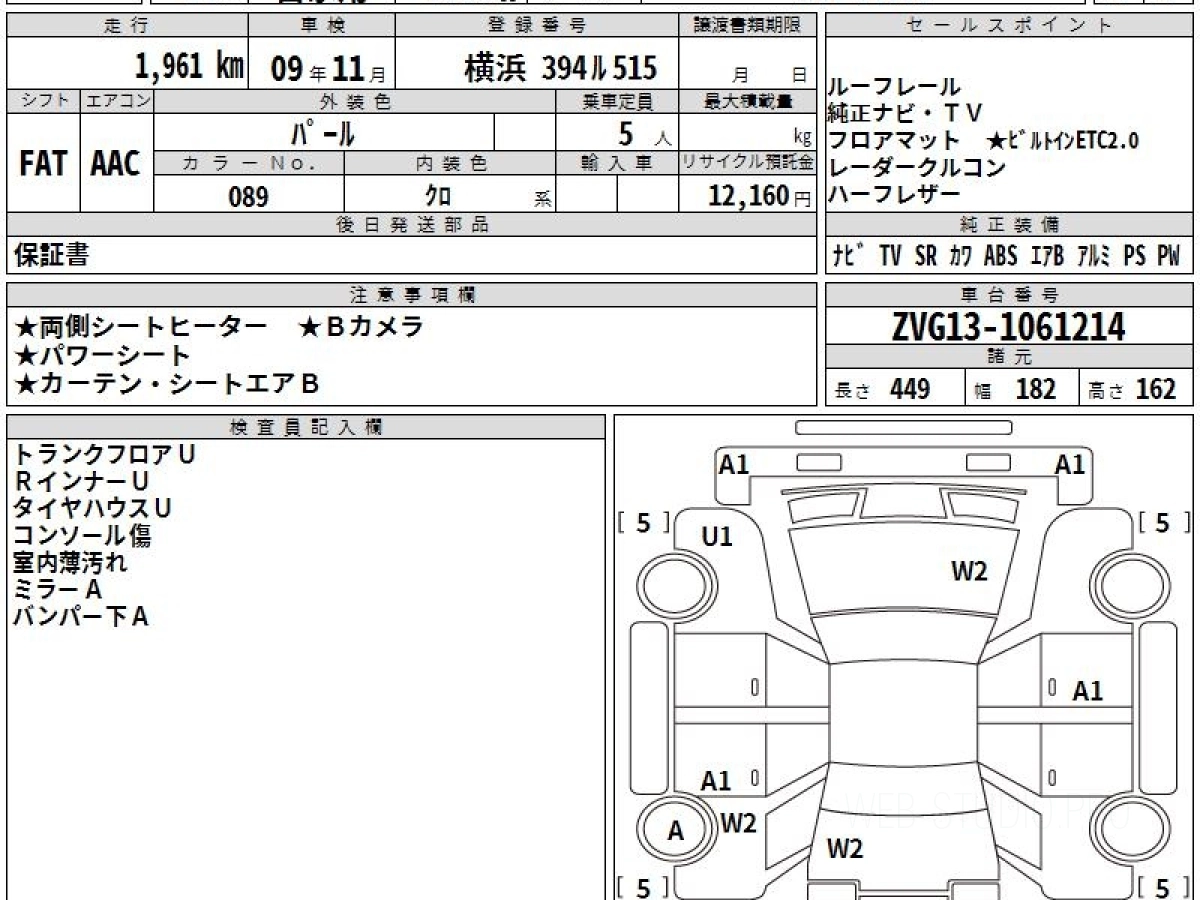Select the exterior color "パール"

(x=323, y=132)
